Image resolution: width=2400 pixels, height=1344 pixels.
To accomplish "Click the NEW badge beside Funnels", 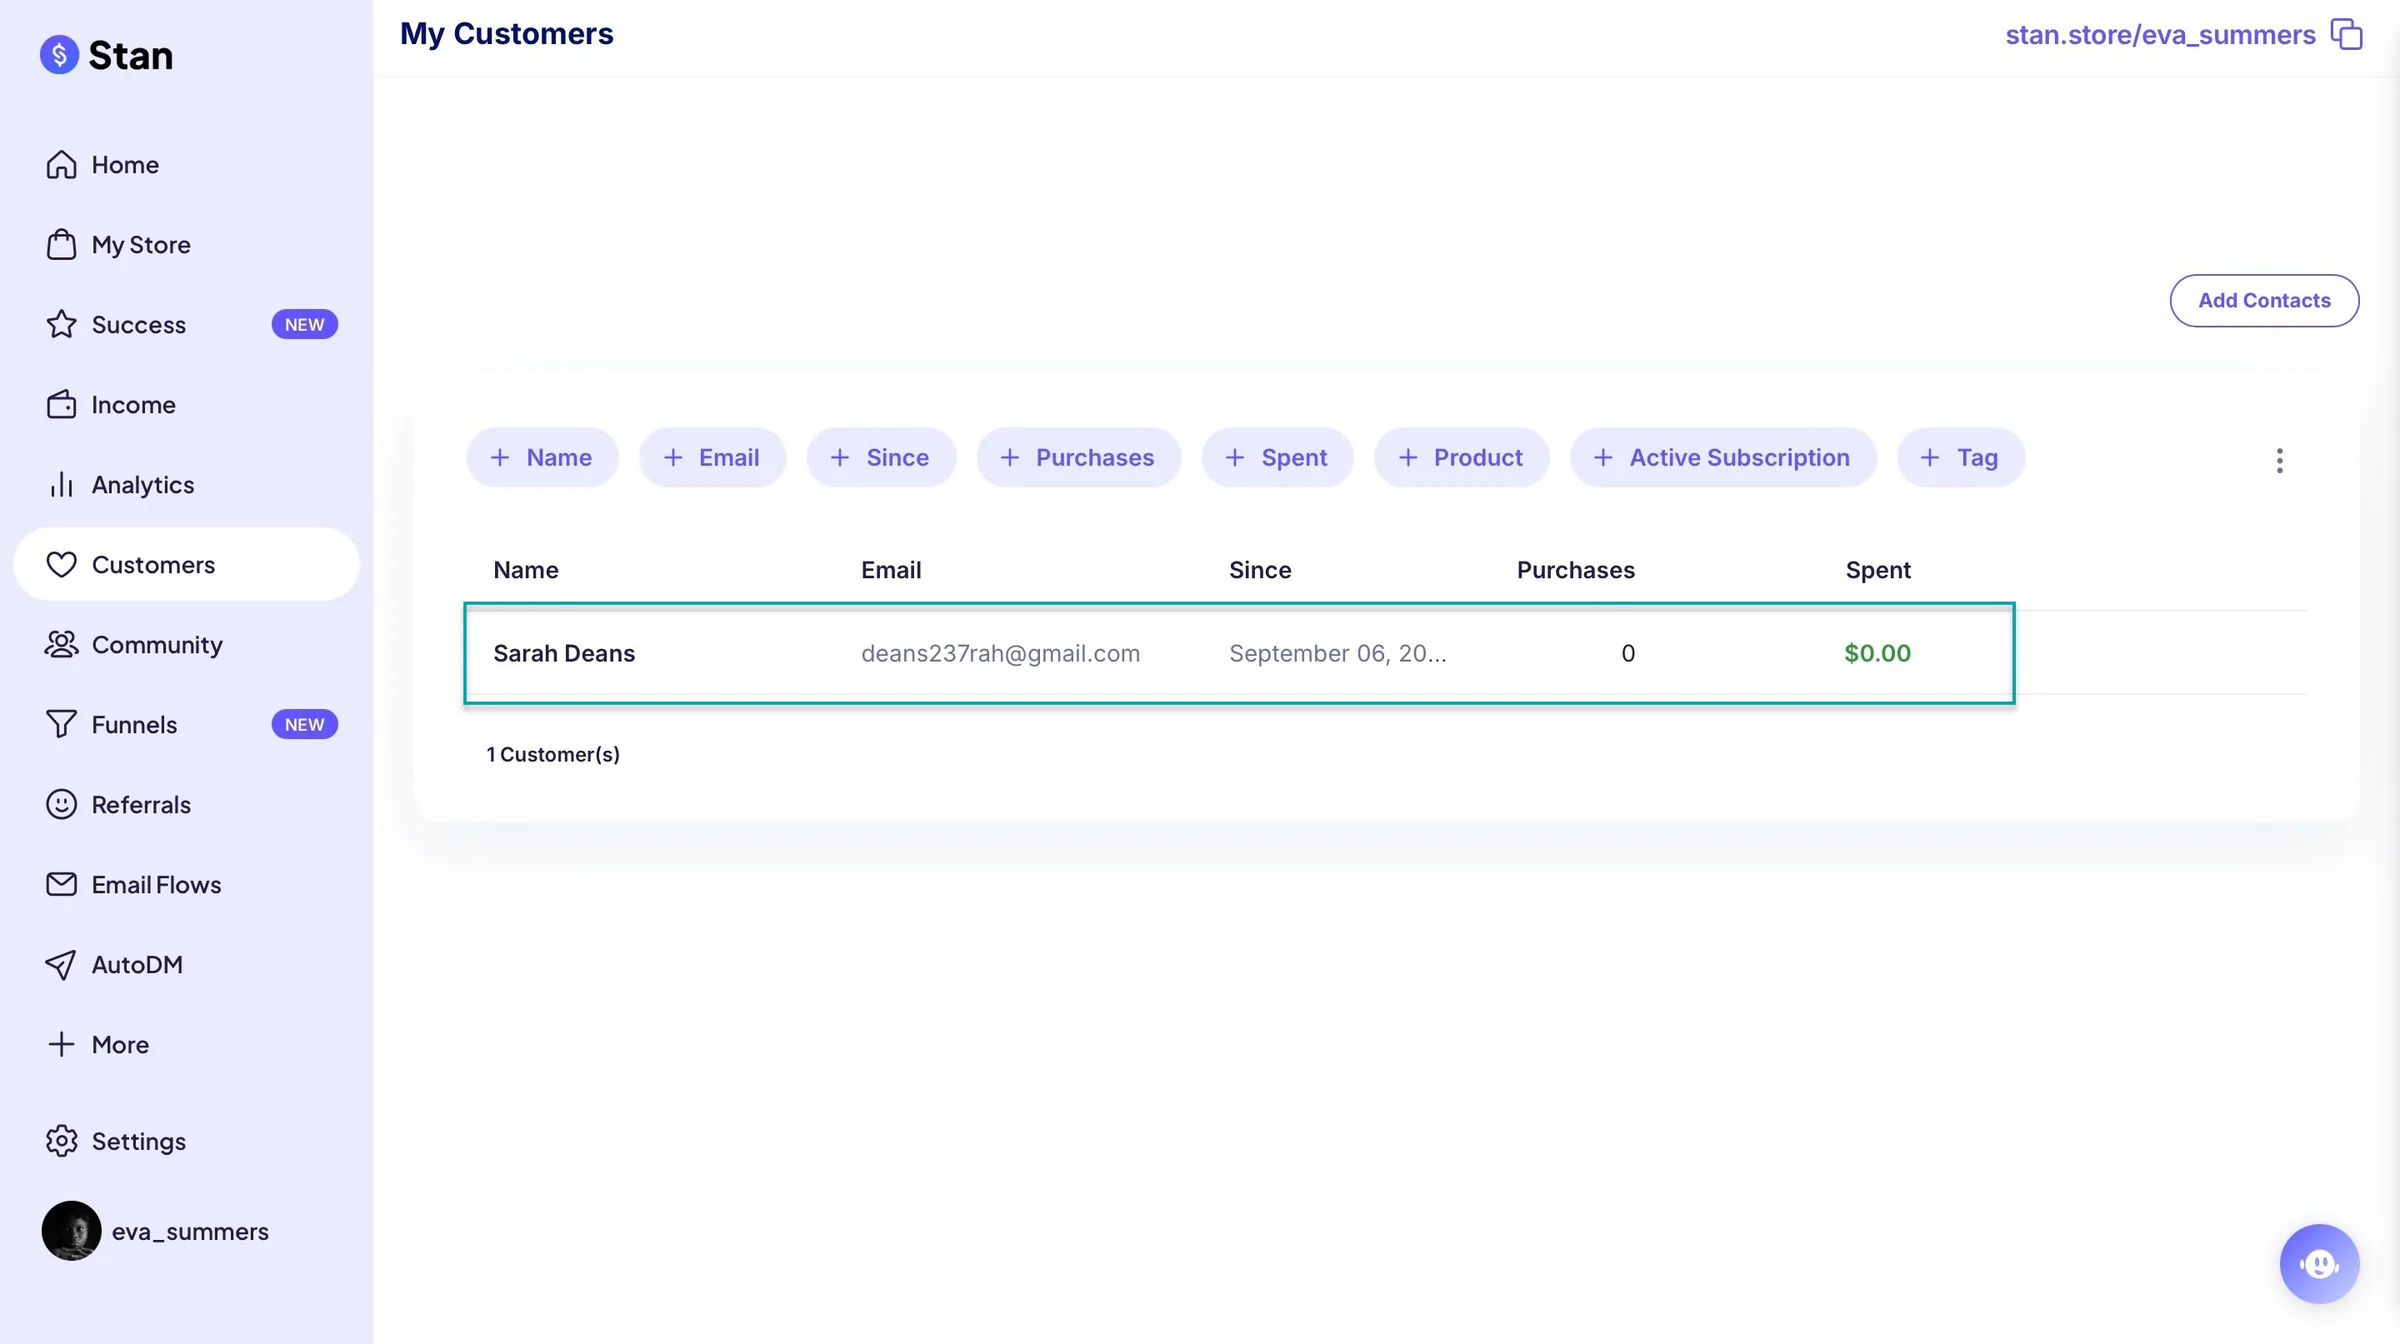I will (304, 724).
